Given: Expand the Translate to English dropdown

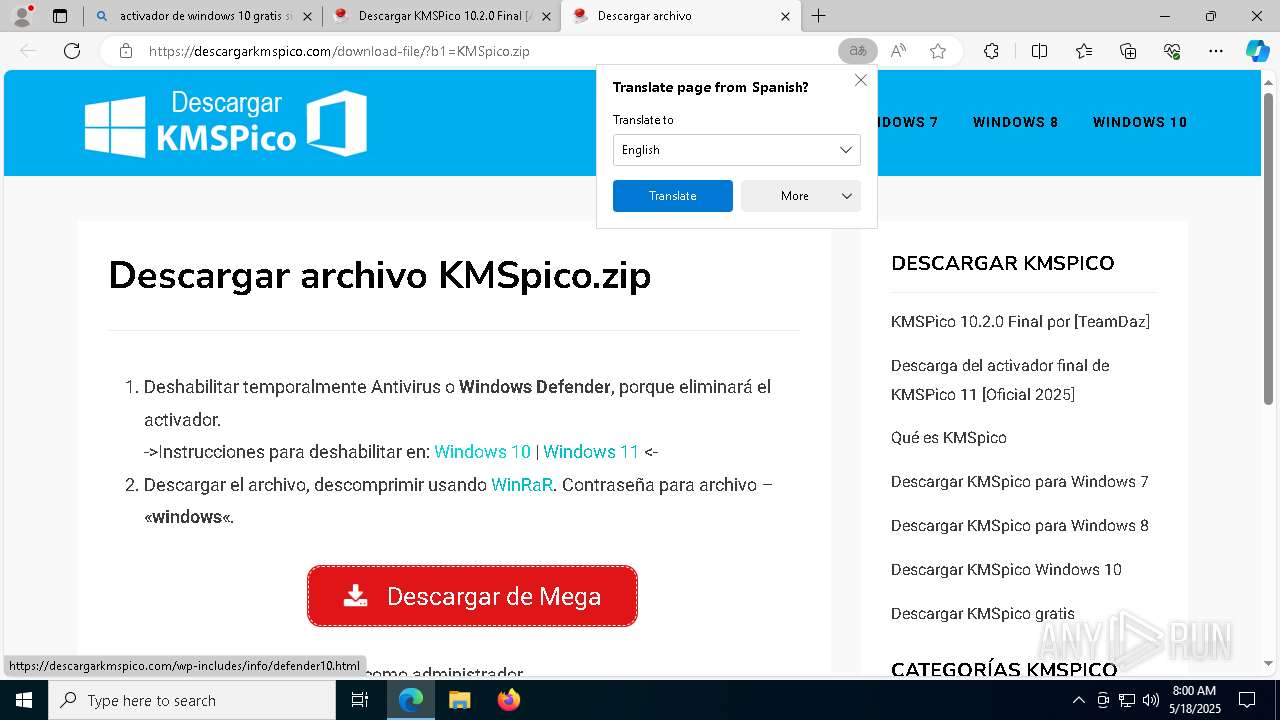Looking at the screenshot, I should (737, 150).
